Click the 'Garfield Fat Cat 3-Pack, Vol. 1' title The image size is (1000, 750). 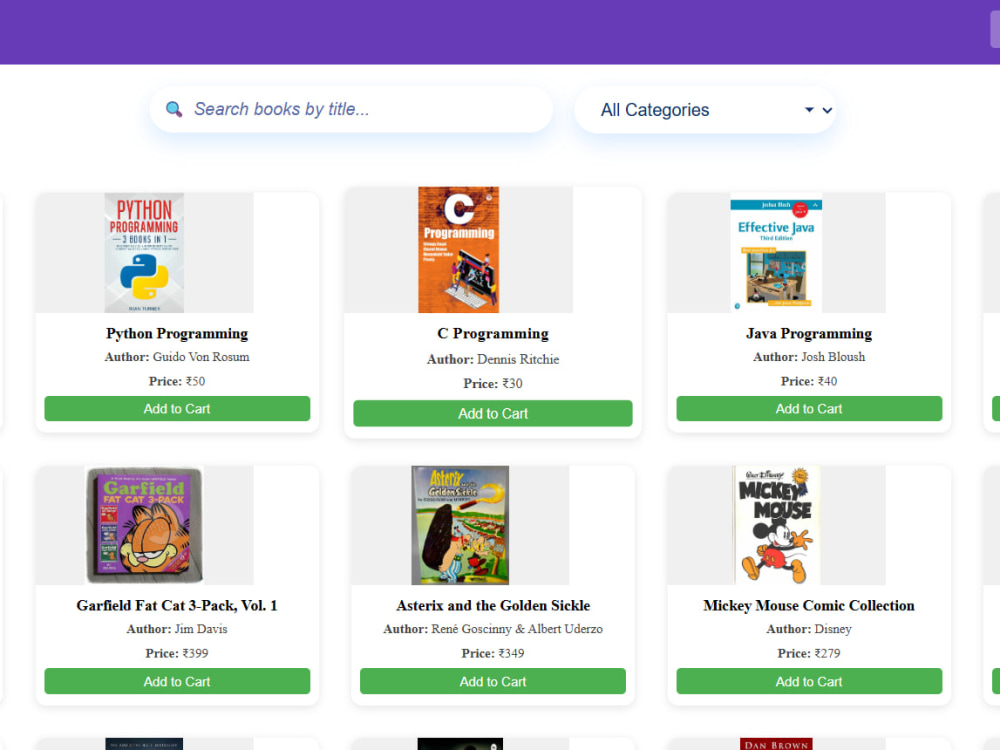pos(177,605)
